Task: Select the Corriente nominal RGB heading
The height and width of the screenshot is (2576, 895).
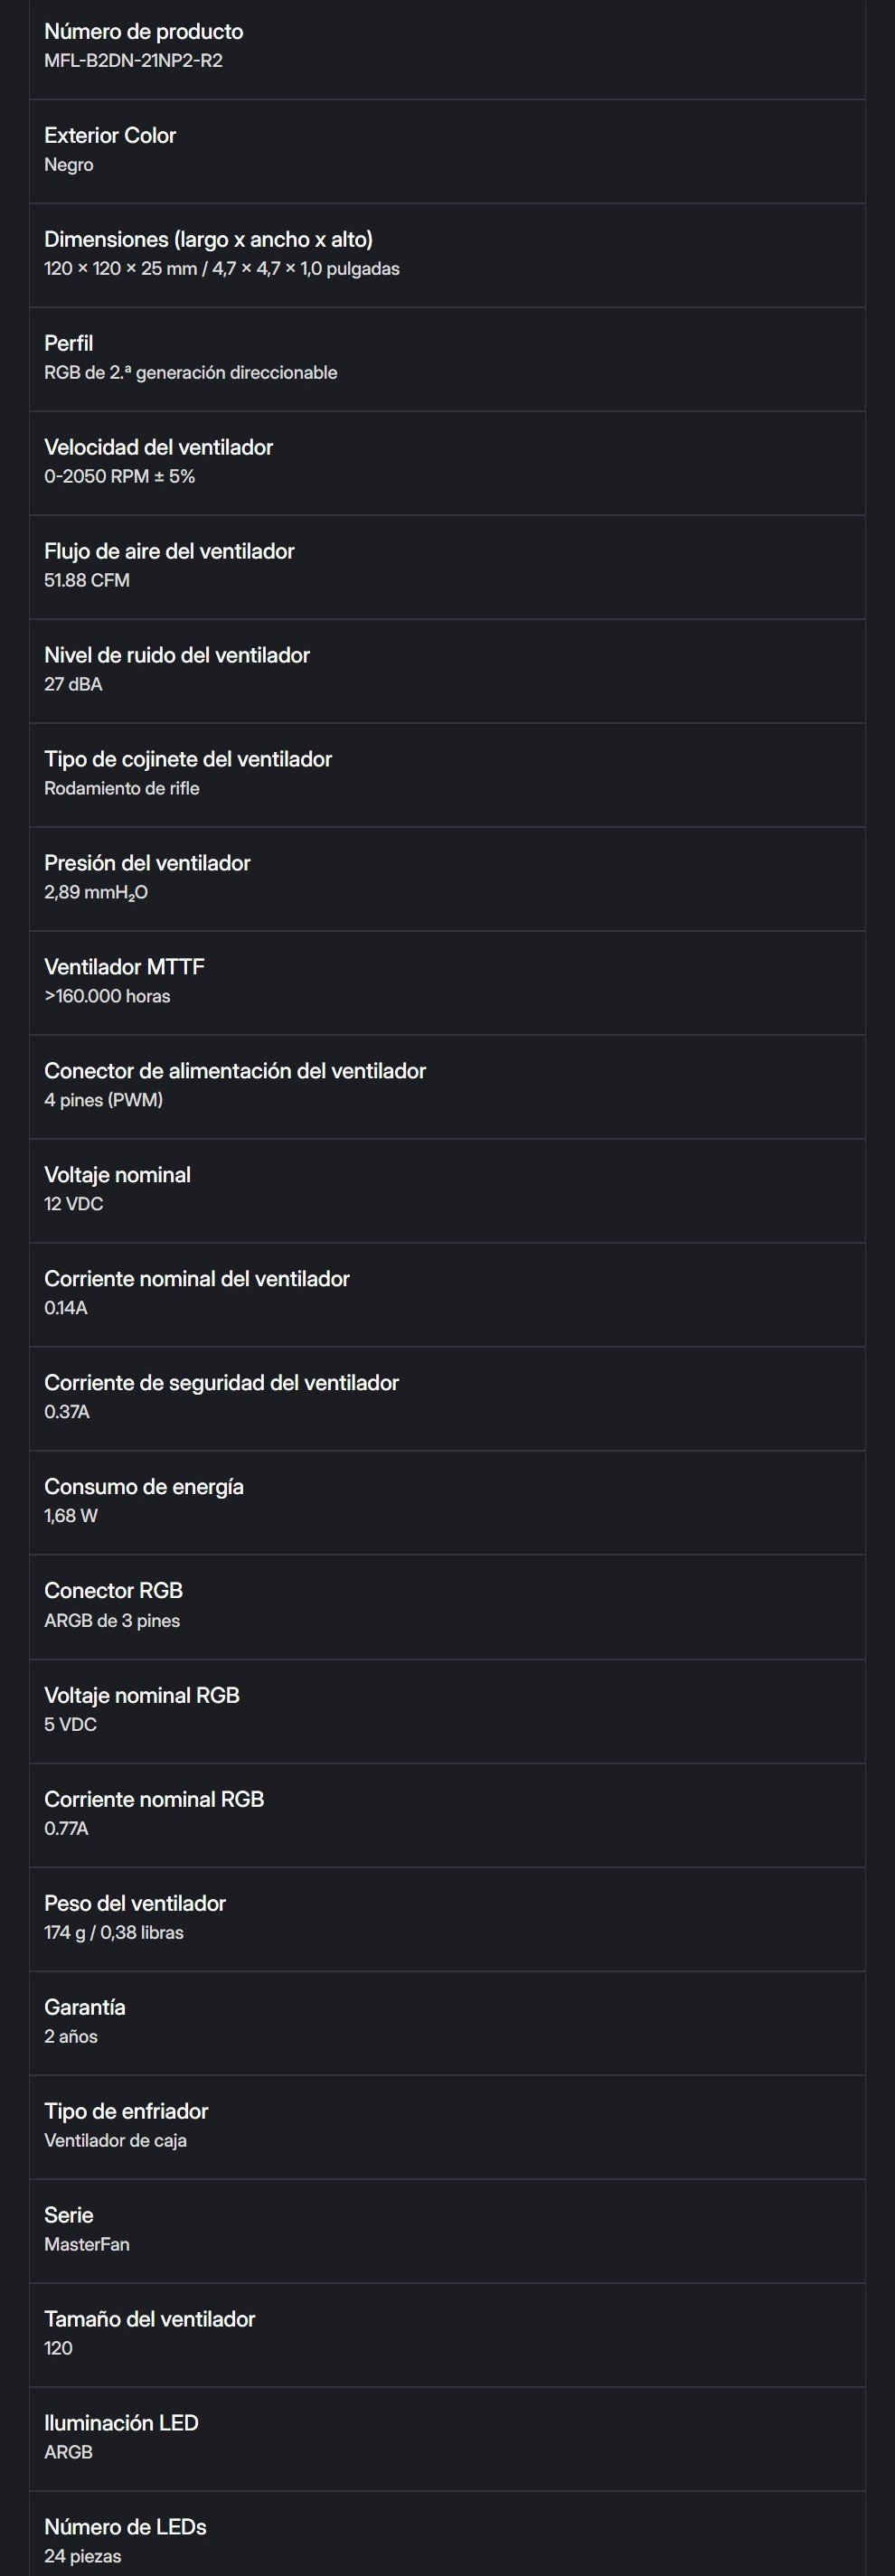Action: pyautogui.click(x=154, y=1800)
